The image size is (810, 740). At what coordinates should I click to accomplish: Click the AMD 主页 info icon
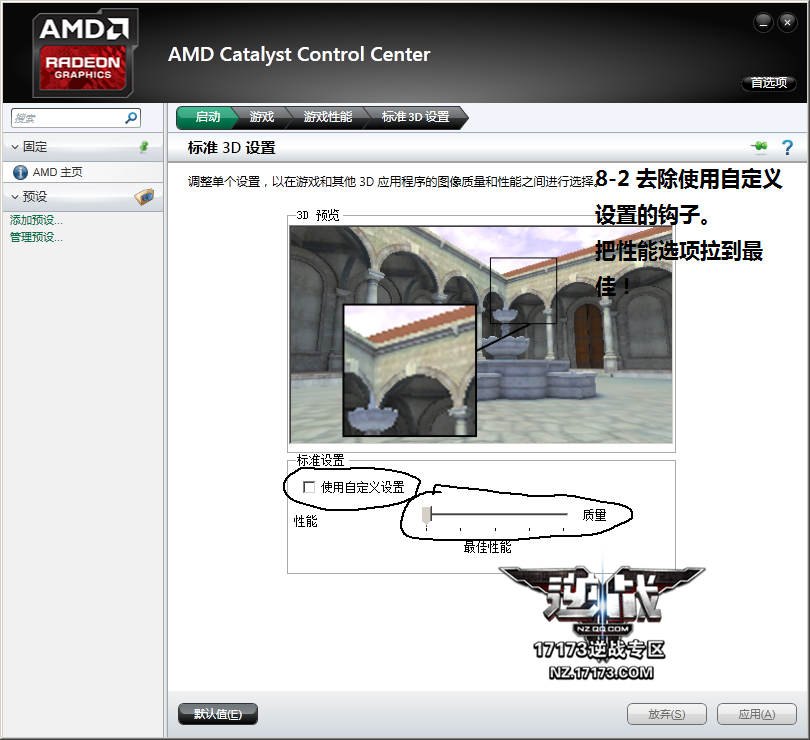coord(20,172)
